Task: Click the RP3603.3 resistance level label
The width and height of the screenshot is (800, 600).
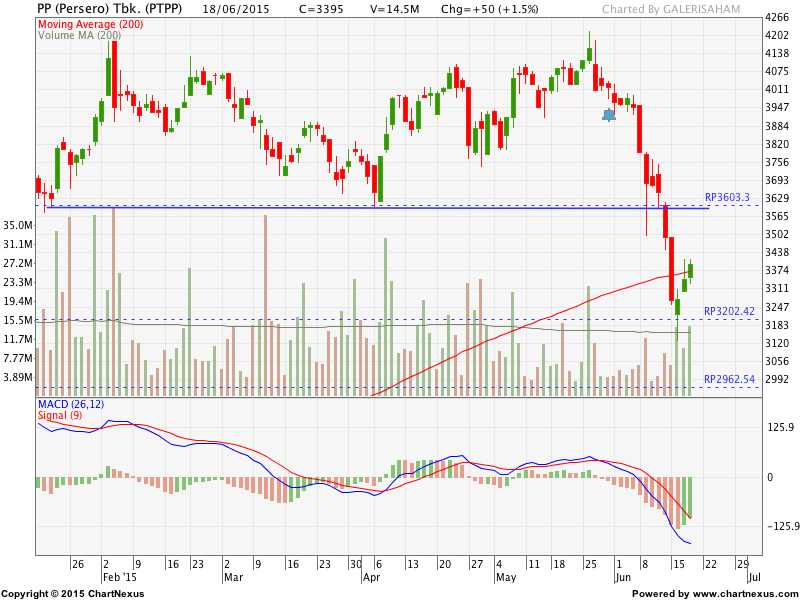Action: click(728, 198)
